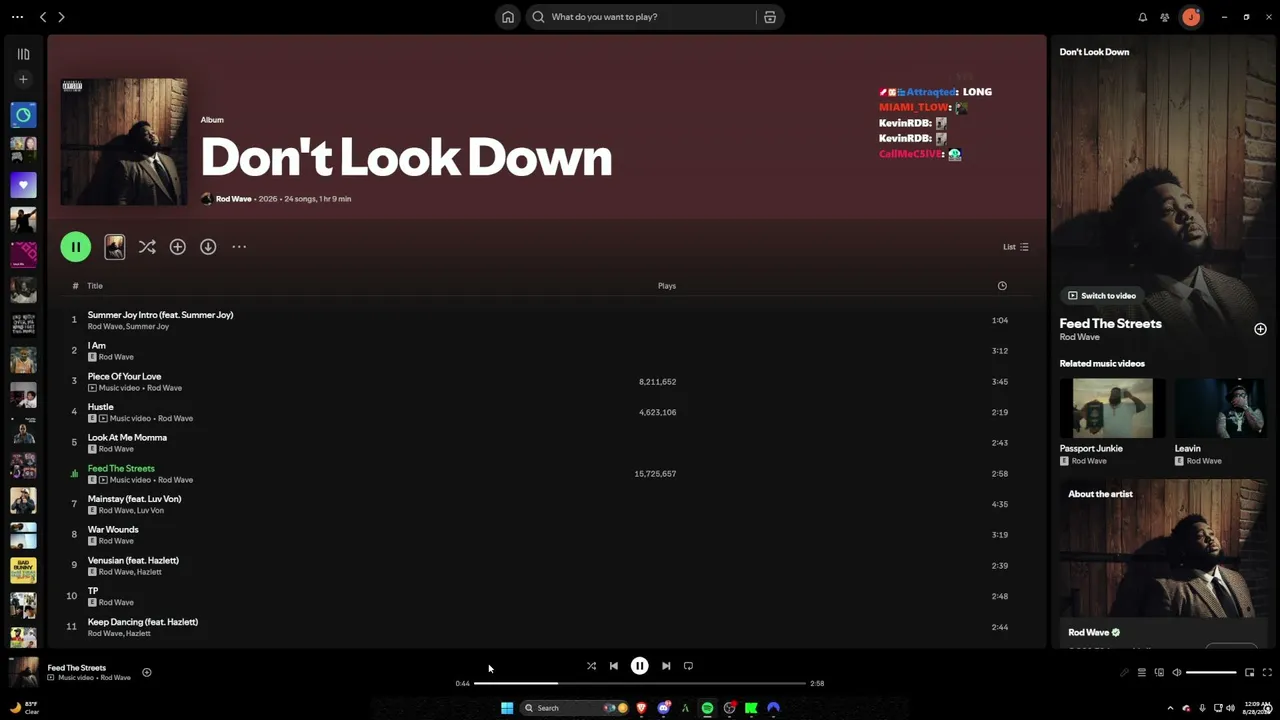Screen dimensions: 1280x720
Task: Click the playing track title 'Feed The Streets' in the list
Action: pos(121,468)
